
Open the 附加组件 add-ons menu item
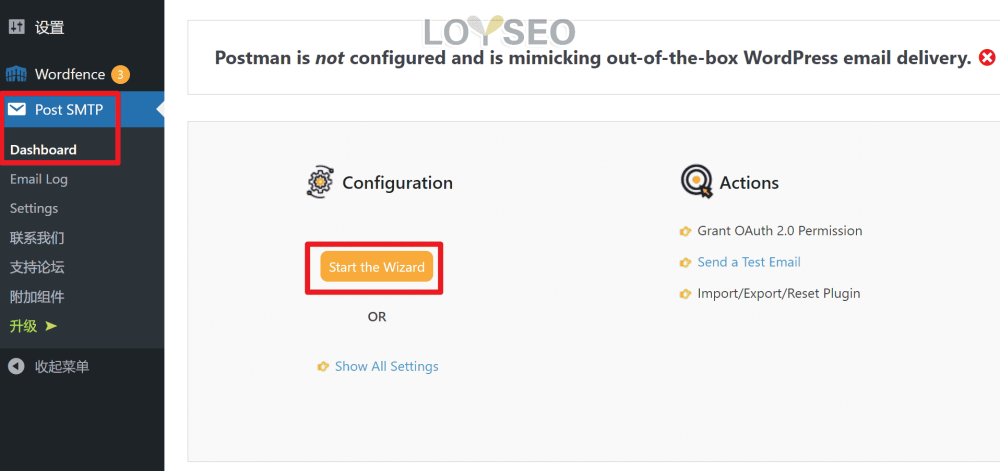coord(37,296)
